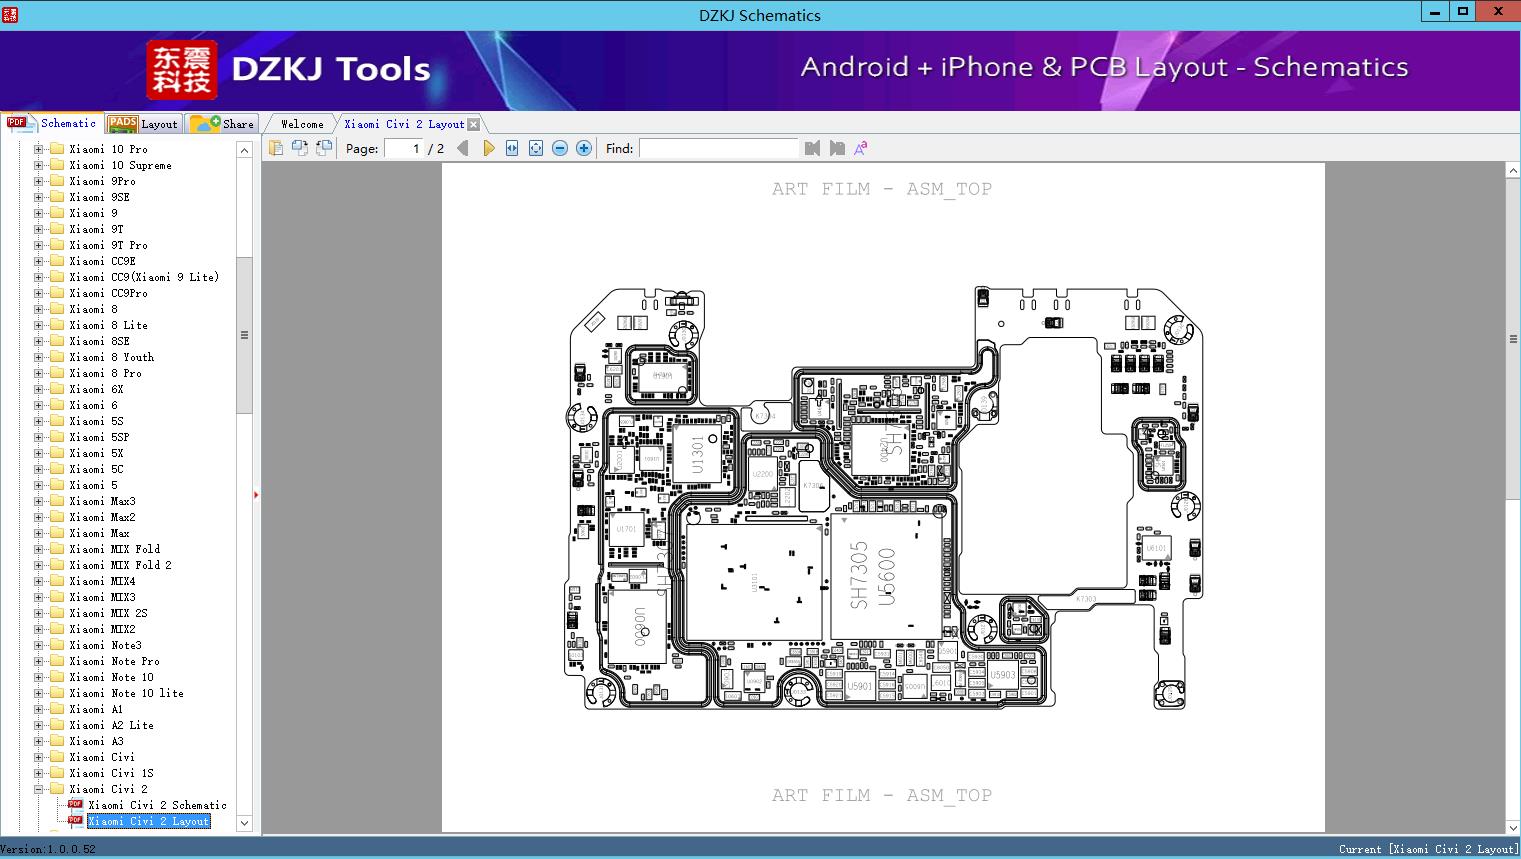The height and width of the screenshot is (859, 1521).
Task: Click the folder icon for Xiaomi 8 Youth
Action: coord(57,357)
